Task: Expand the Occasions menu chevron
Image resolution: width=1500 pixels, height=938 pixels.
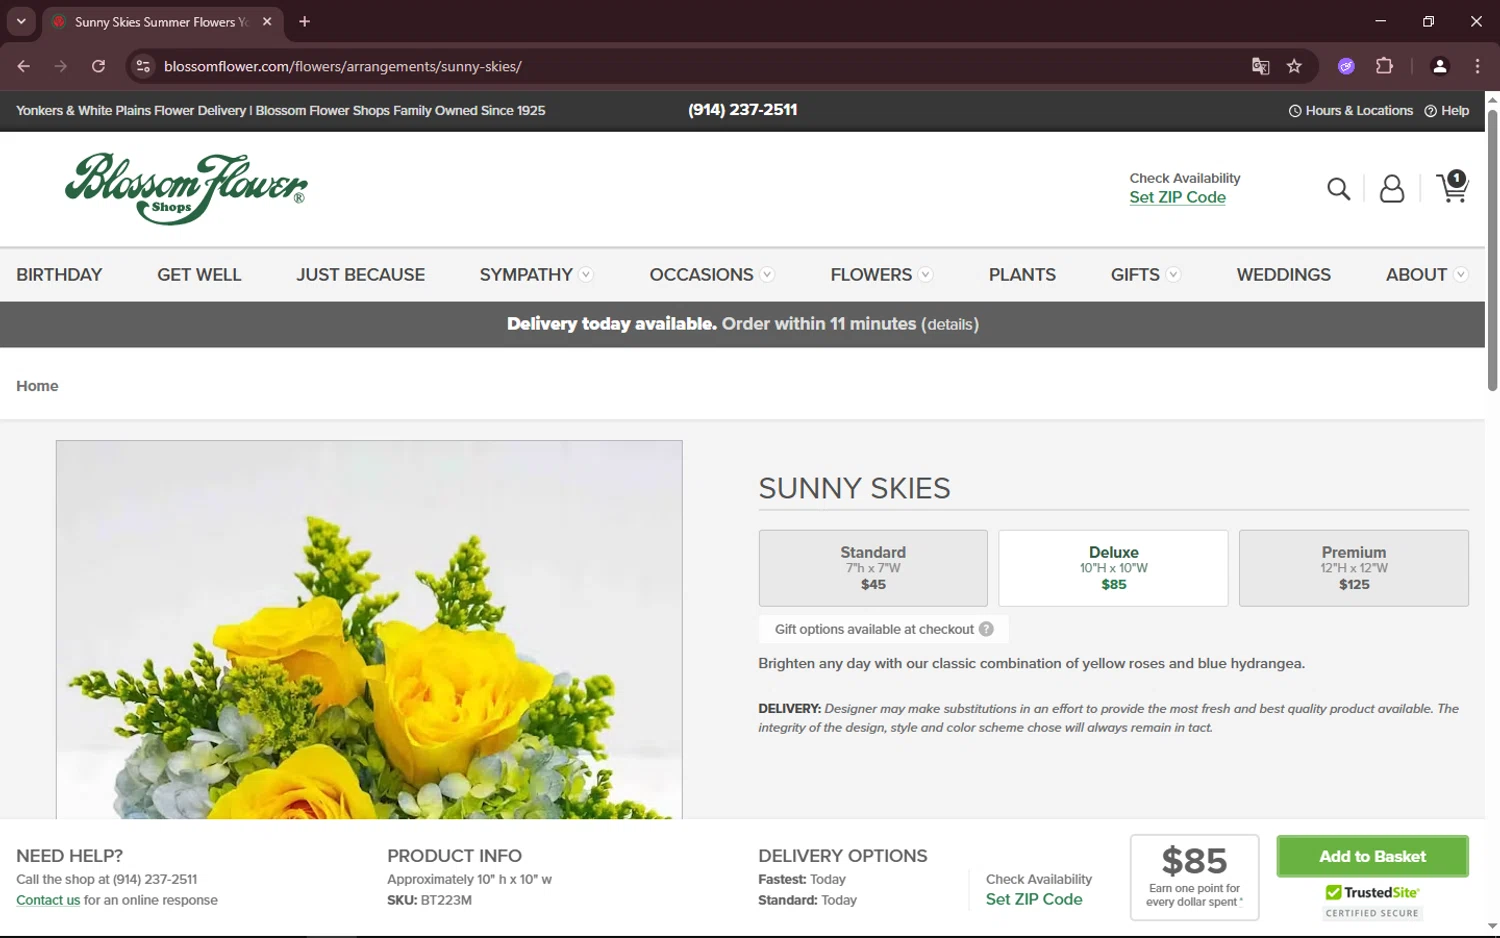Action: [x=767, y=274]
